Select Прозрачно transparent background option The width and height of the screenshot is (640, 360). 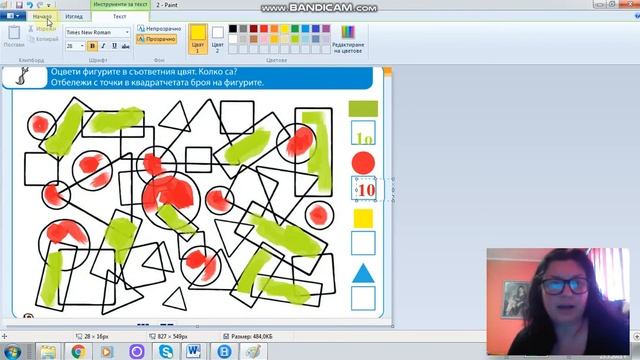[156, 39]
